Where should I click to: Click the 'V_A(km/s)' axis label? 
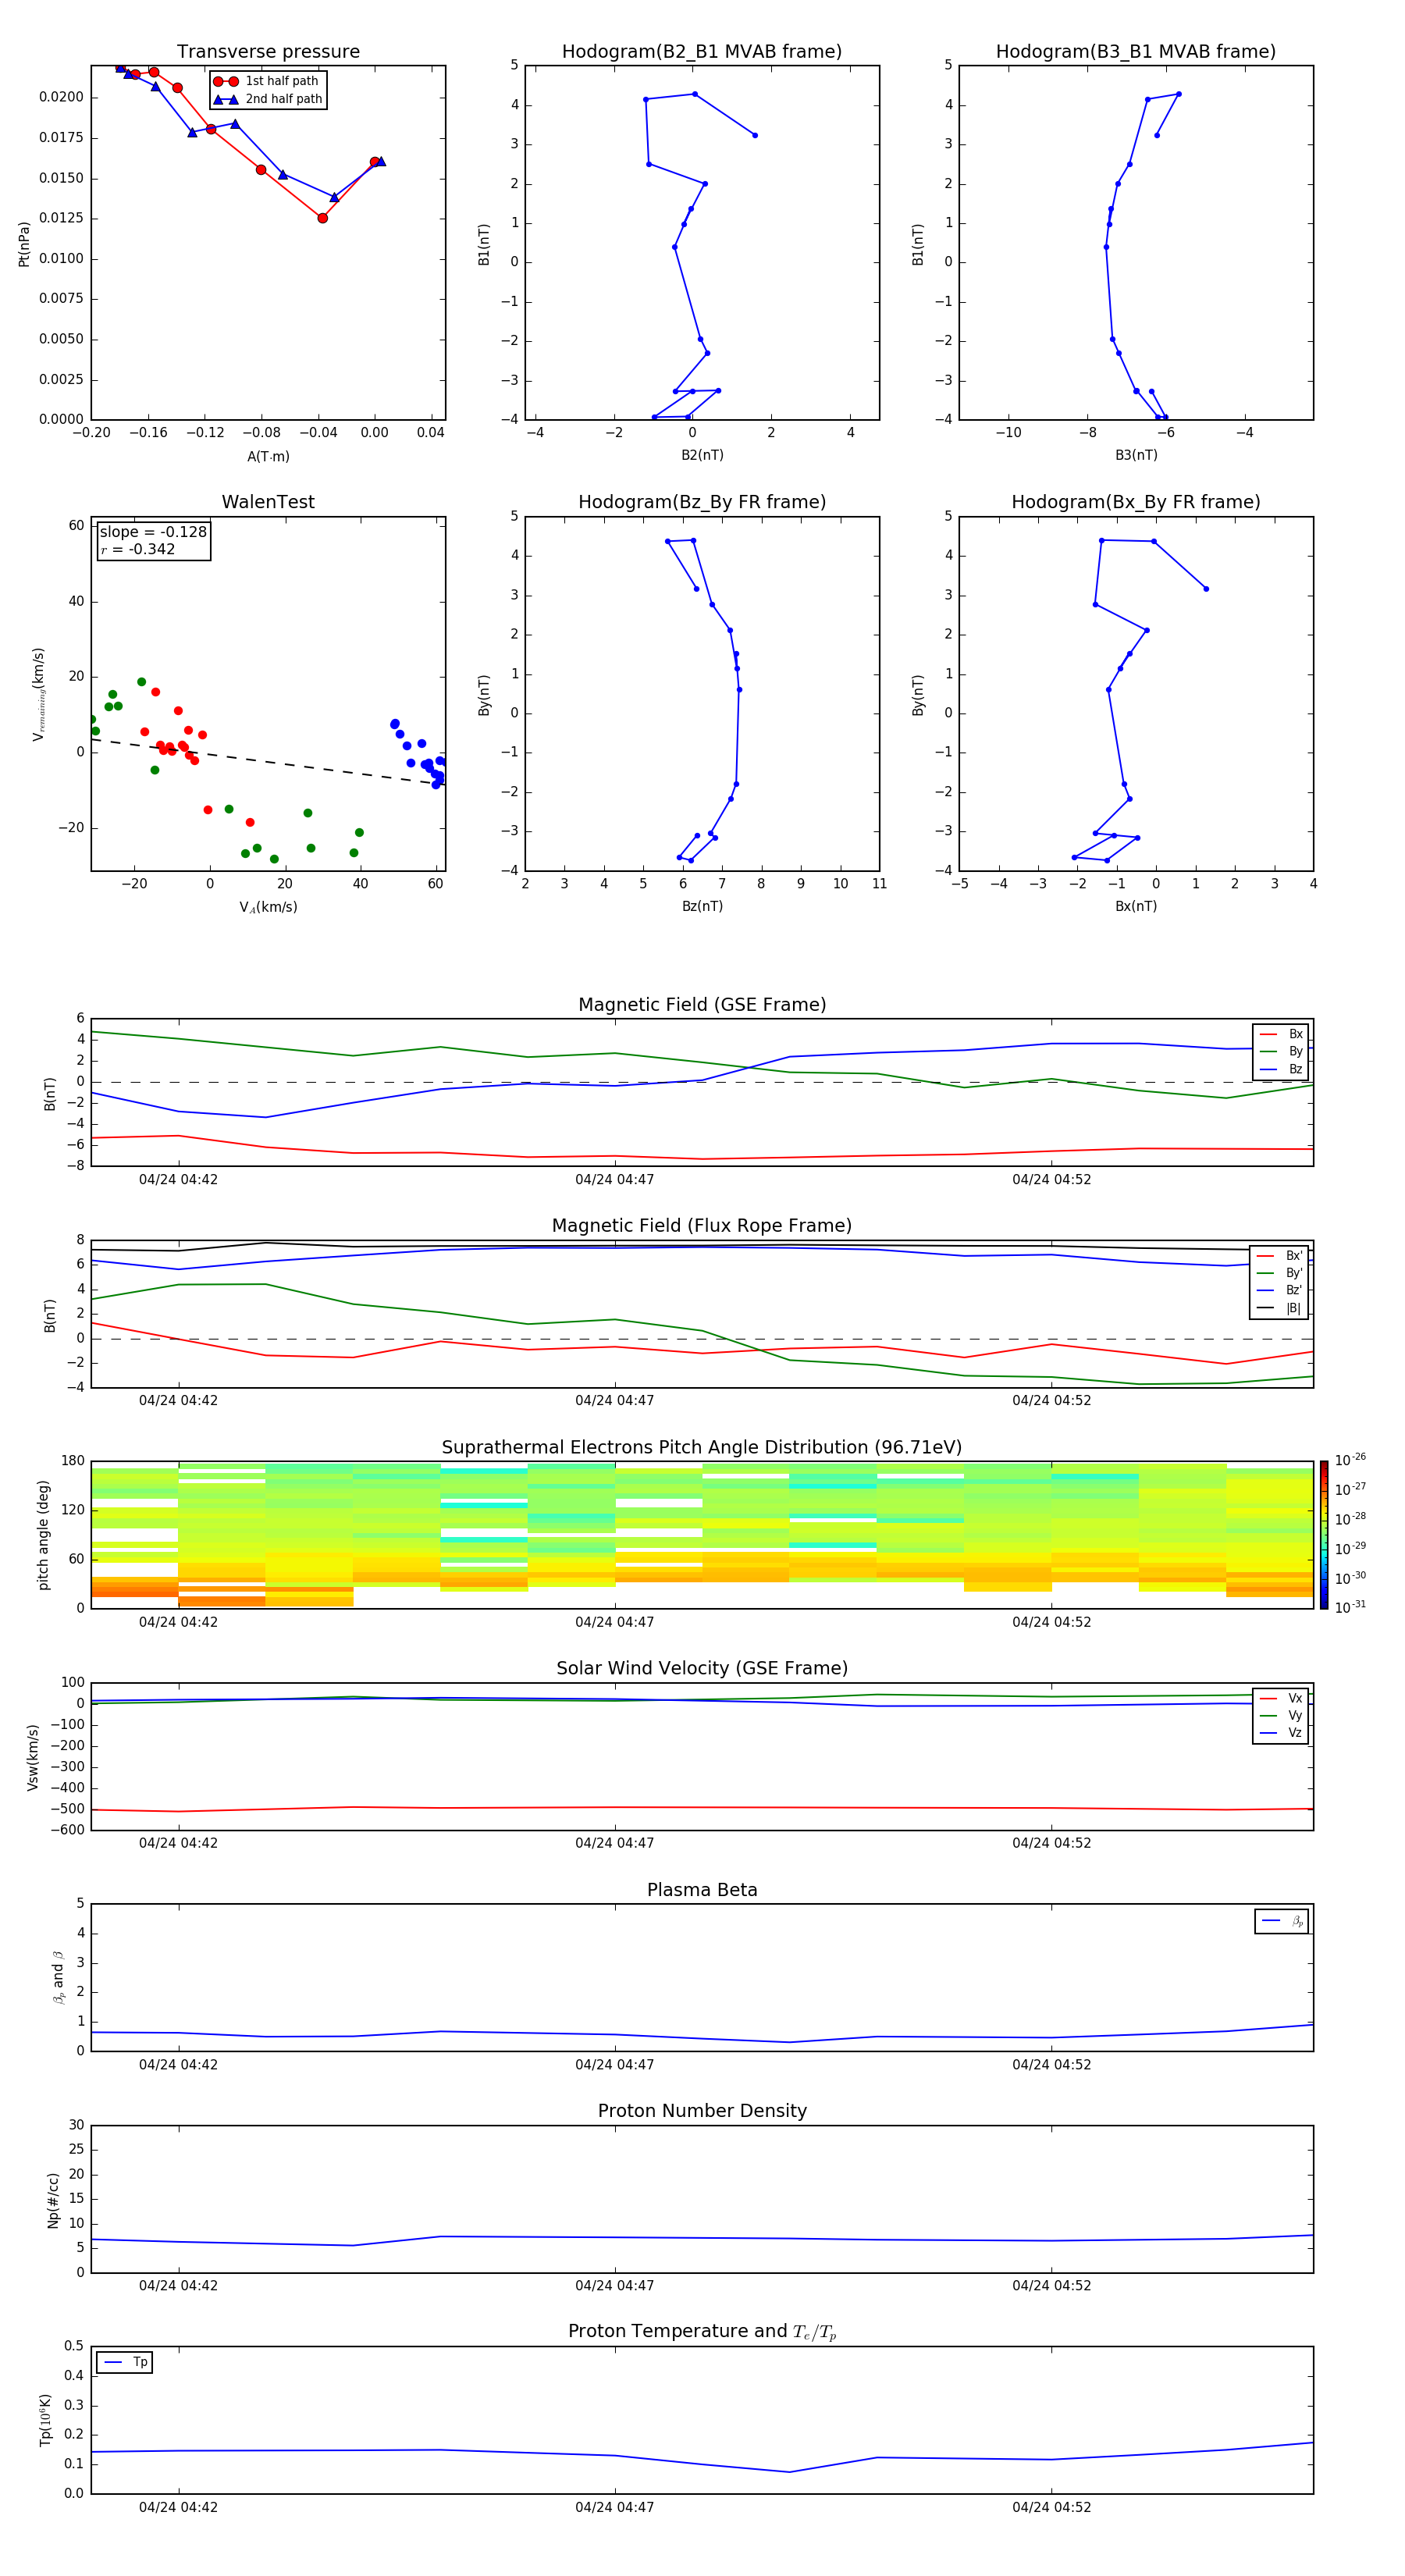pos(268,907)
